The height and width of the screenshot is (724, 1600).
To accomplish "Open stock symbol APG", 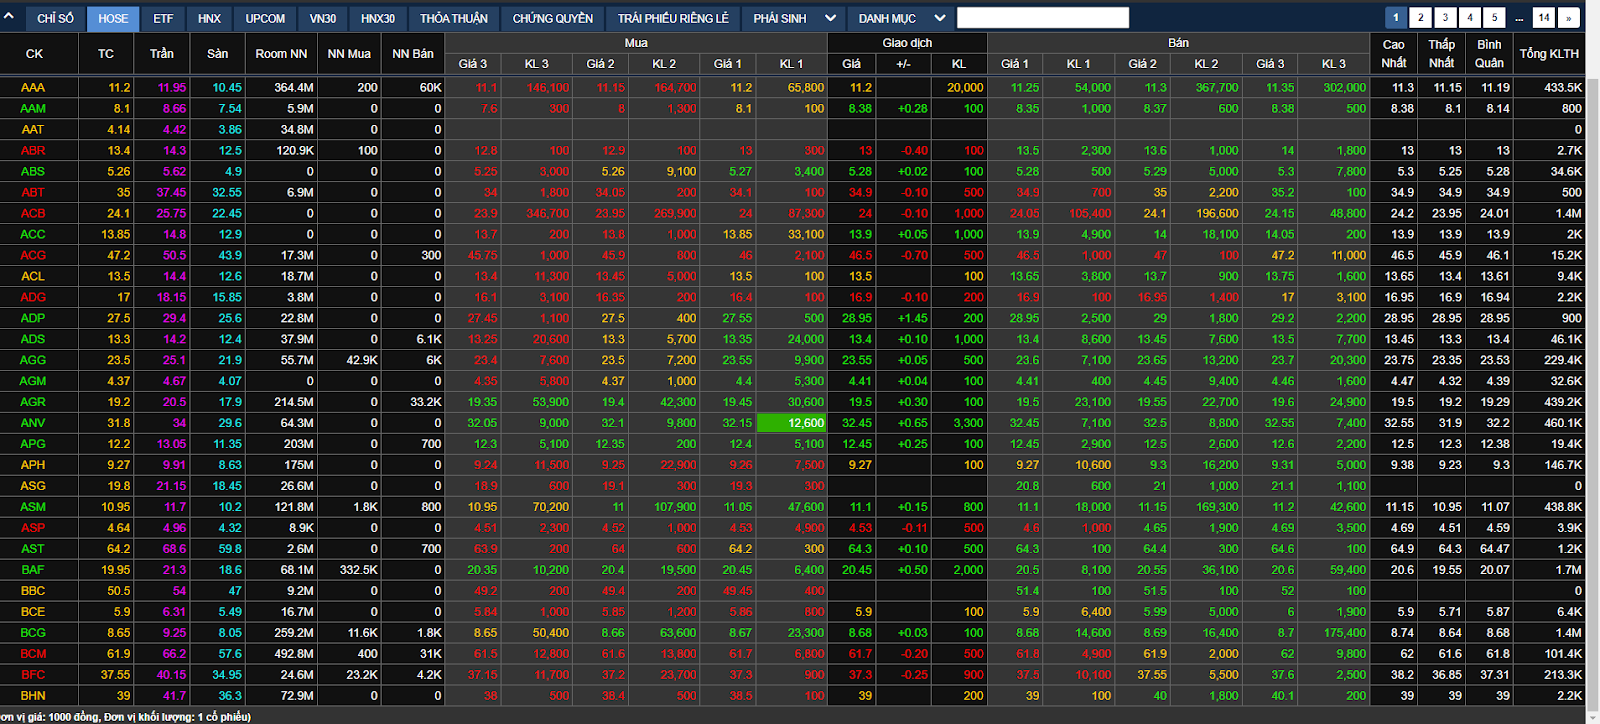I will [33, 445].
